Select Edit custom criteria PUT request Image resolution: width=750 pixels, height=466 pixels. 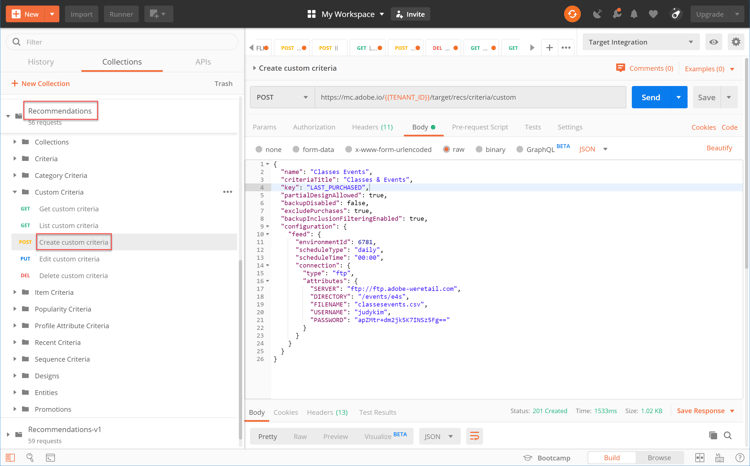pos(69,259)
